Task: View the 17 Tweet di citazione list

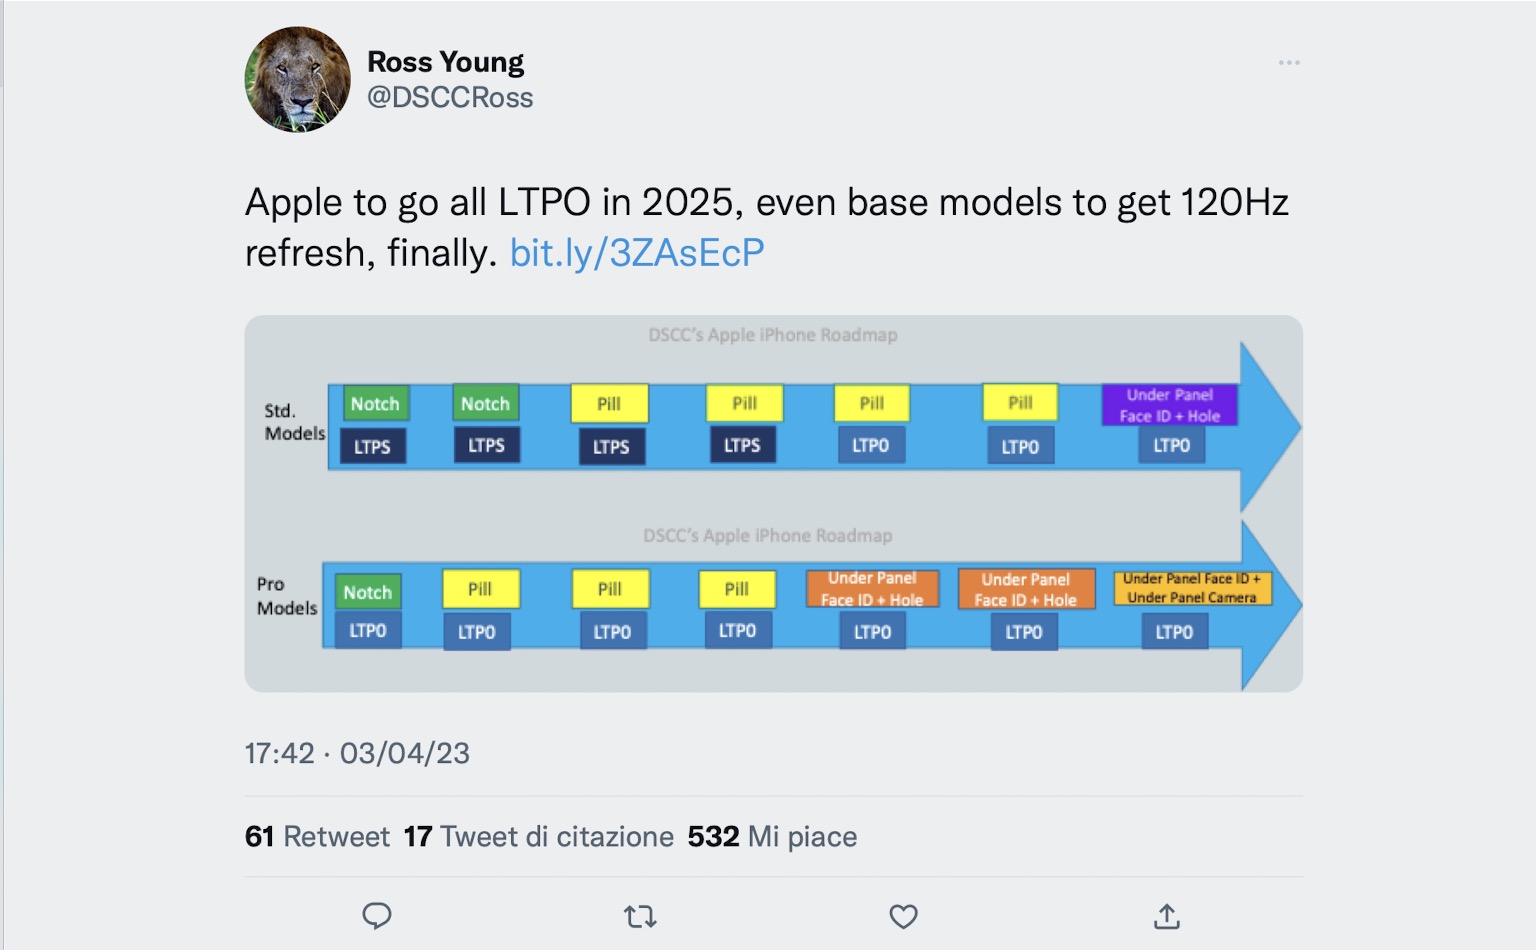Action: click(539, 836)
